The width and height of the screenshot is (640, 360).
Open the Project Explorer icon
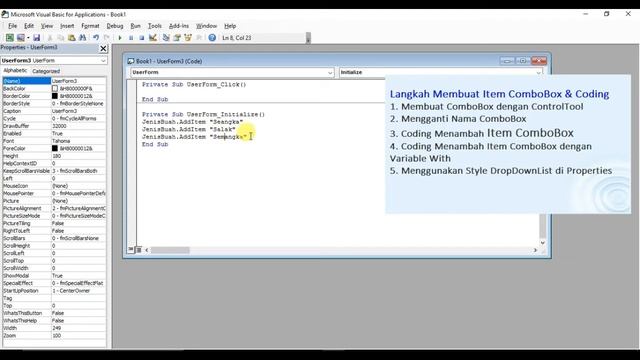[x=166, y=38]
